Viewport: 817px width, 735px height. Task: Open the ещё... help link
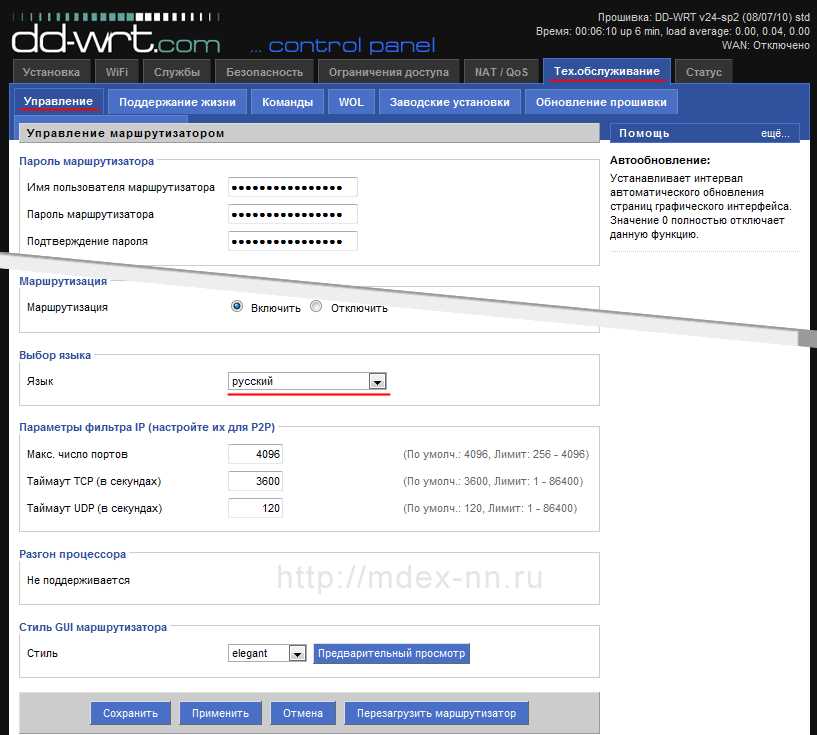[x=775, y=134]
